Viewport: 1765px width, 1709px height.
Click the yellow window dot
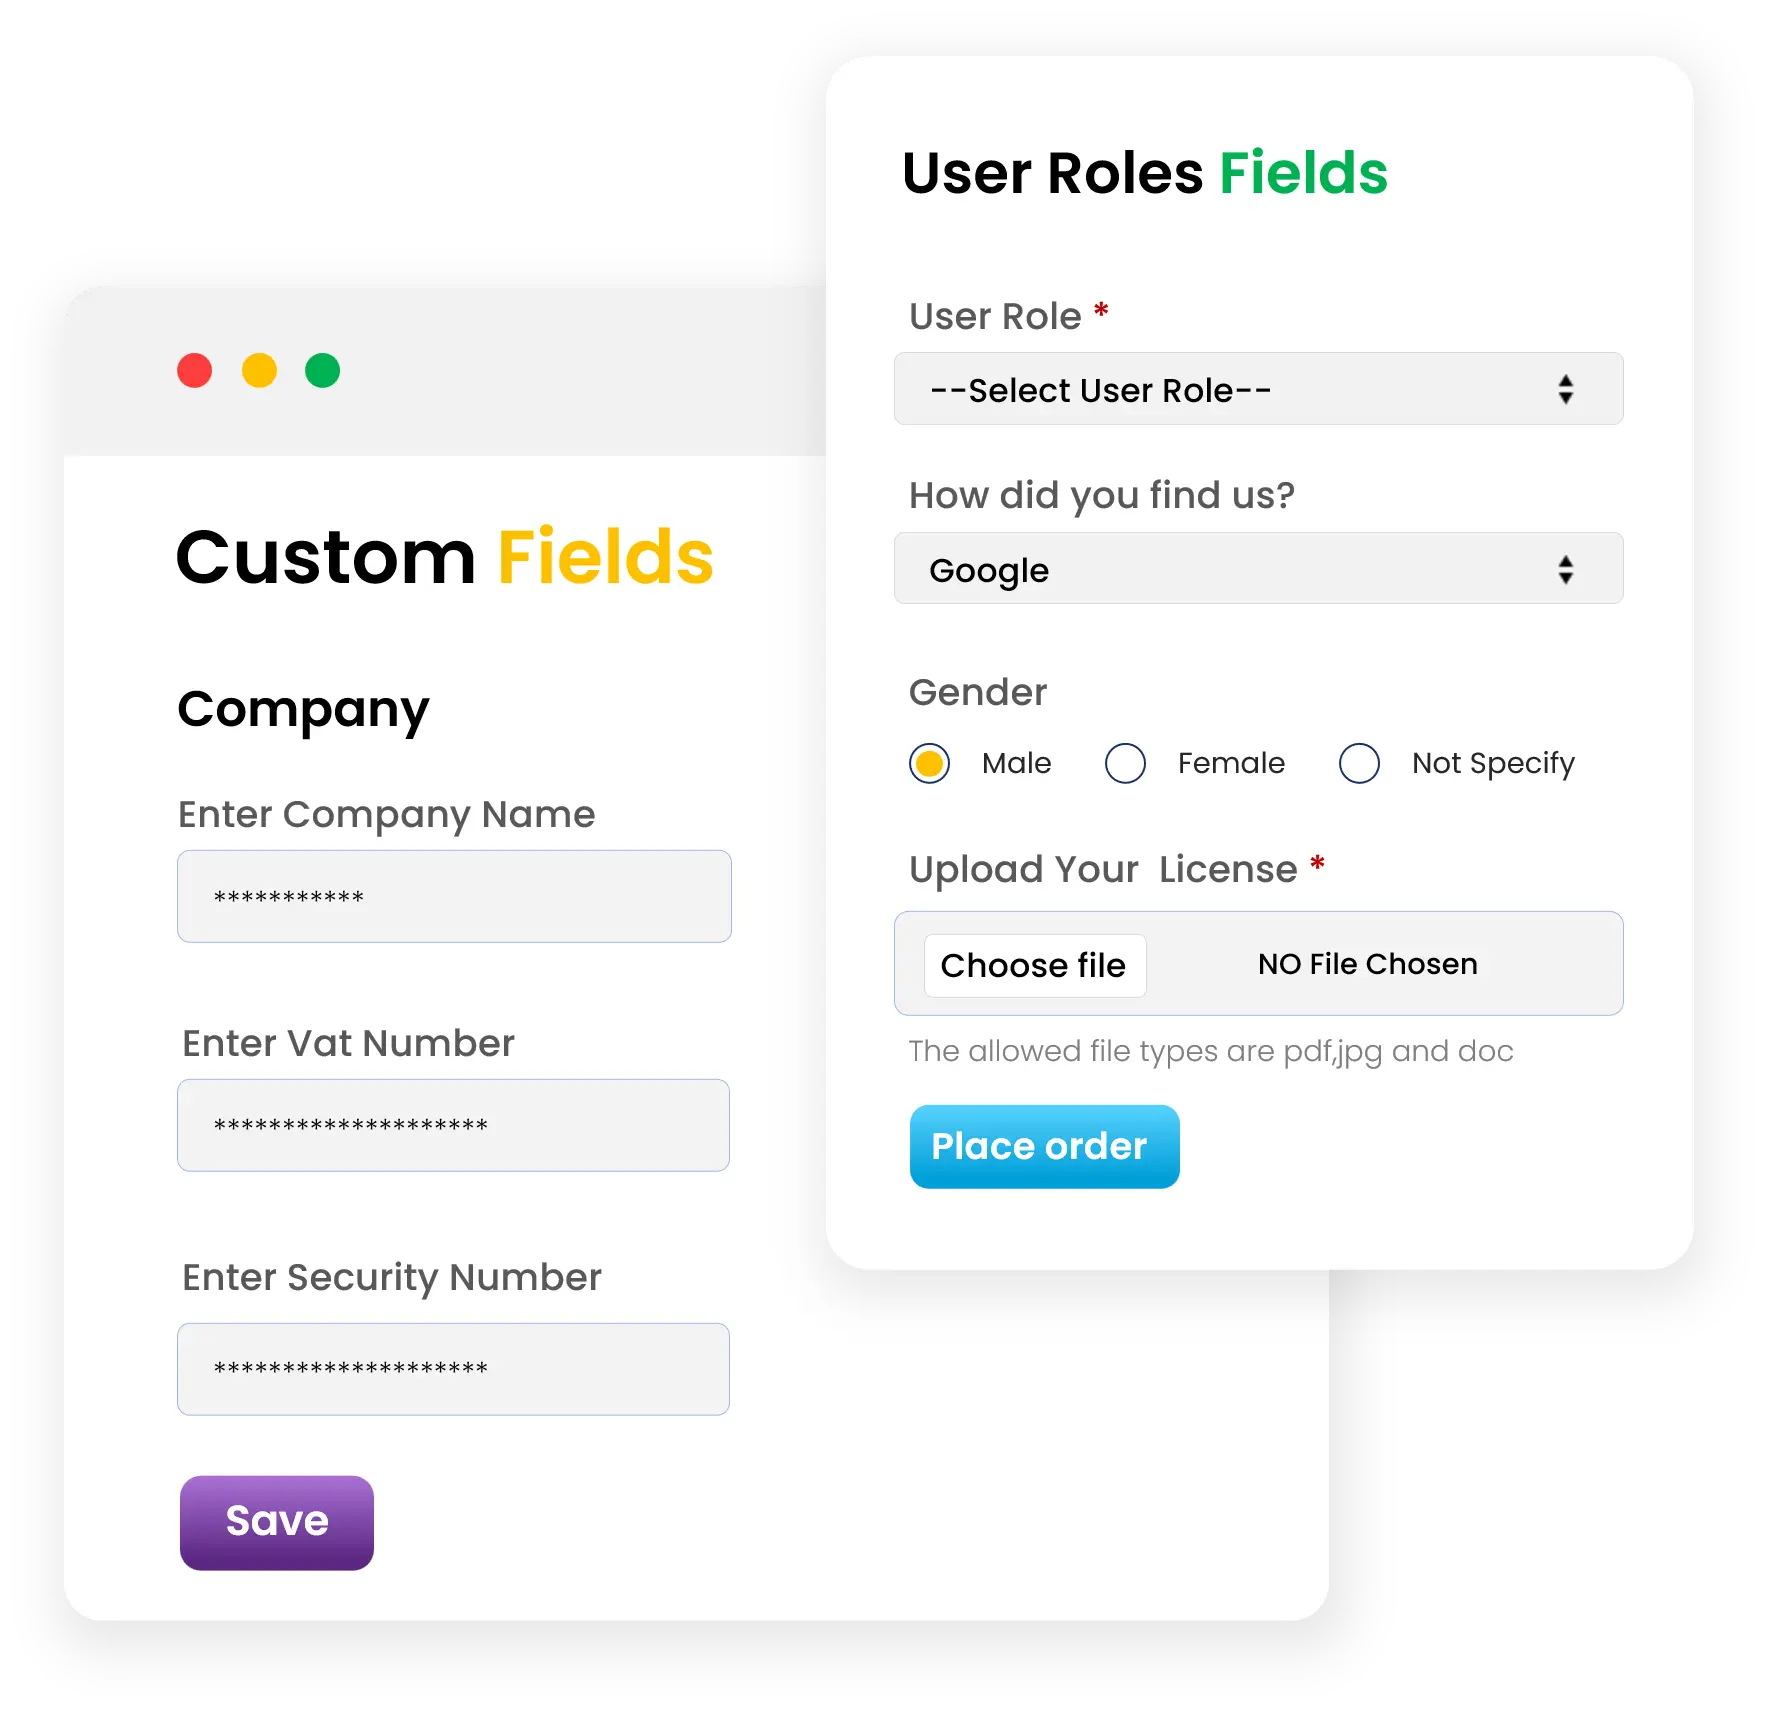click(259, 371)
